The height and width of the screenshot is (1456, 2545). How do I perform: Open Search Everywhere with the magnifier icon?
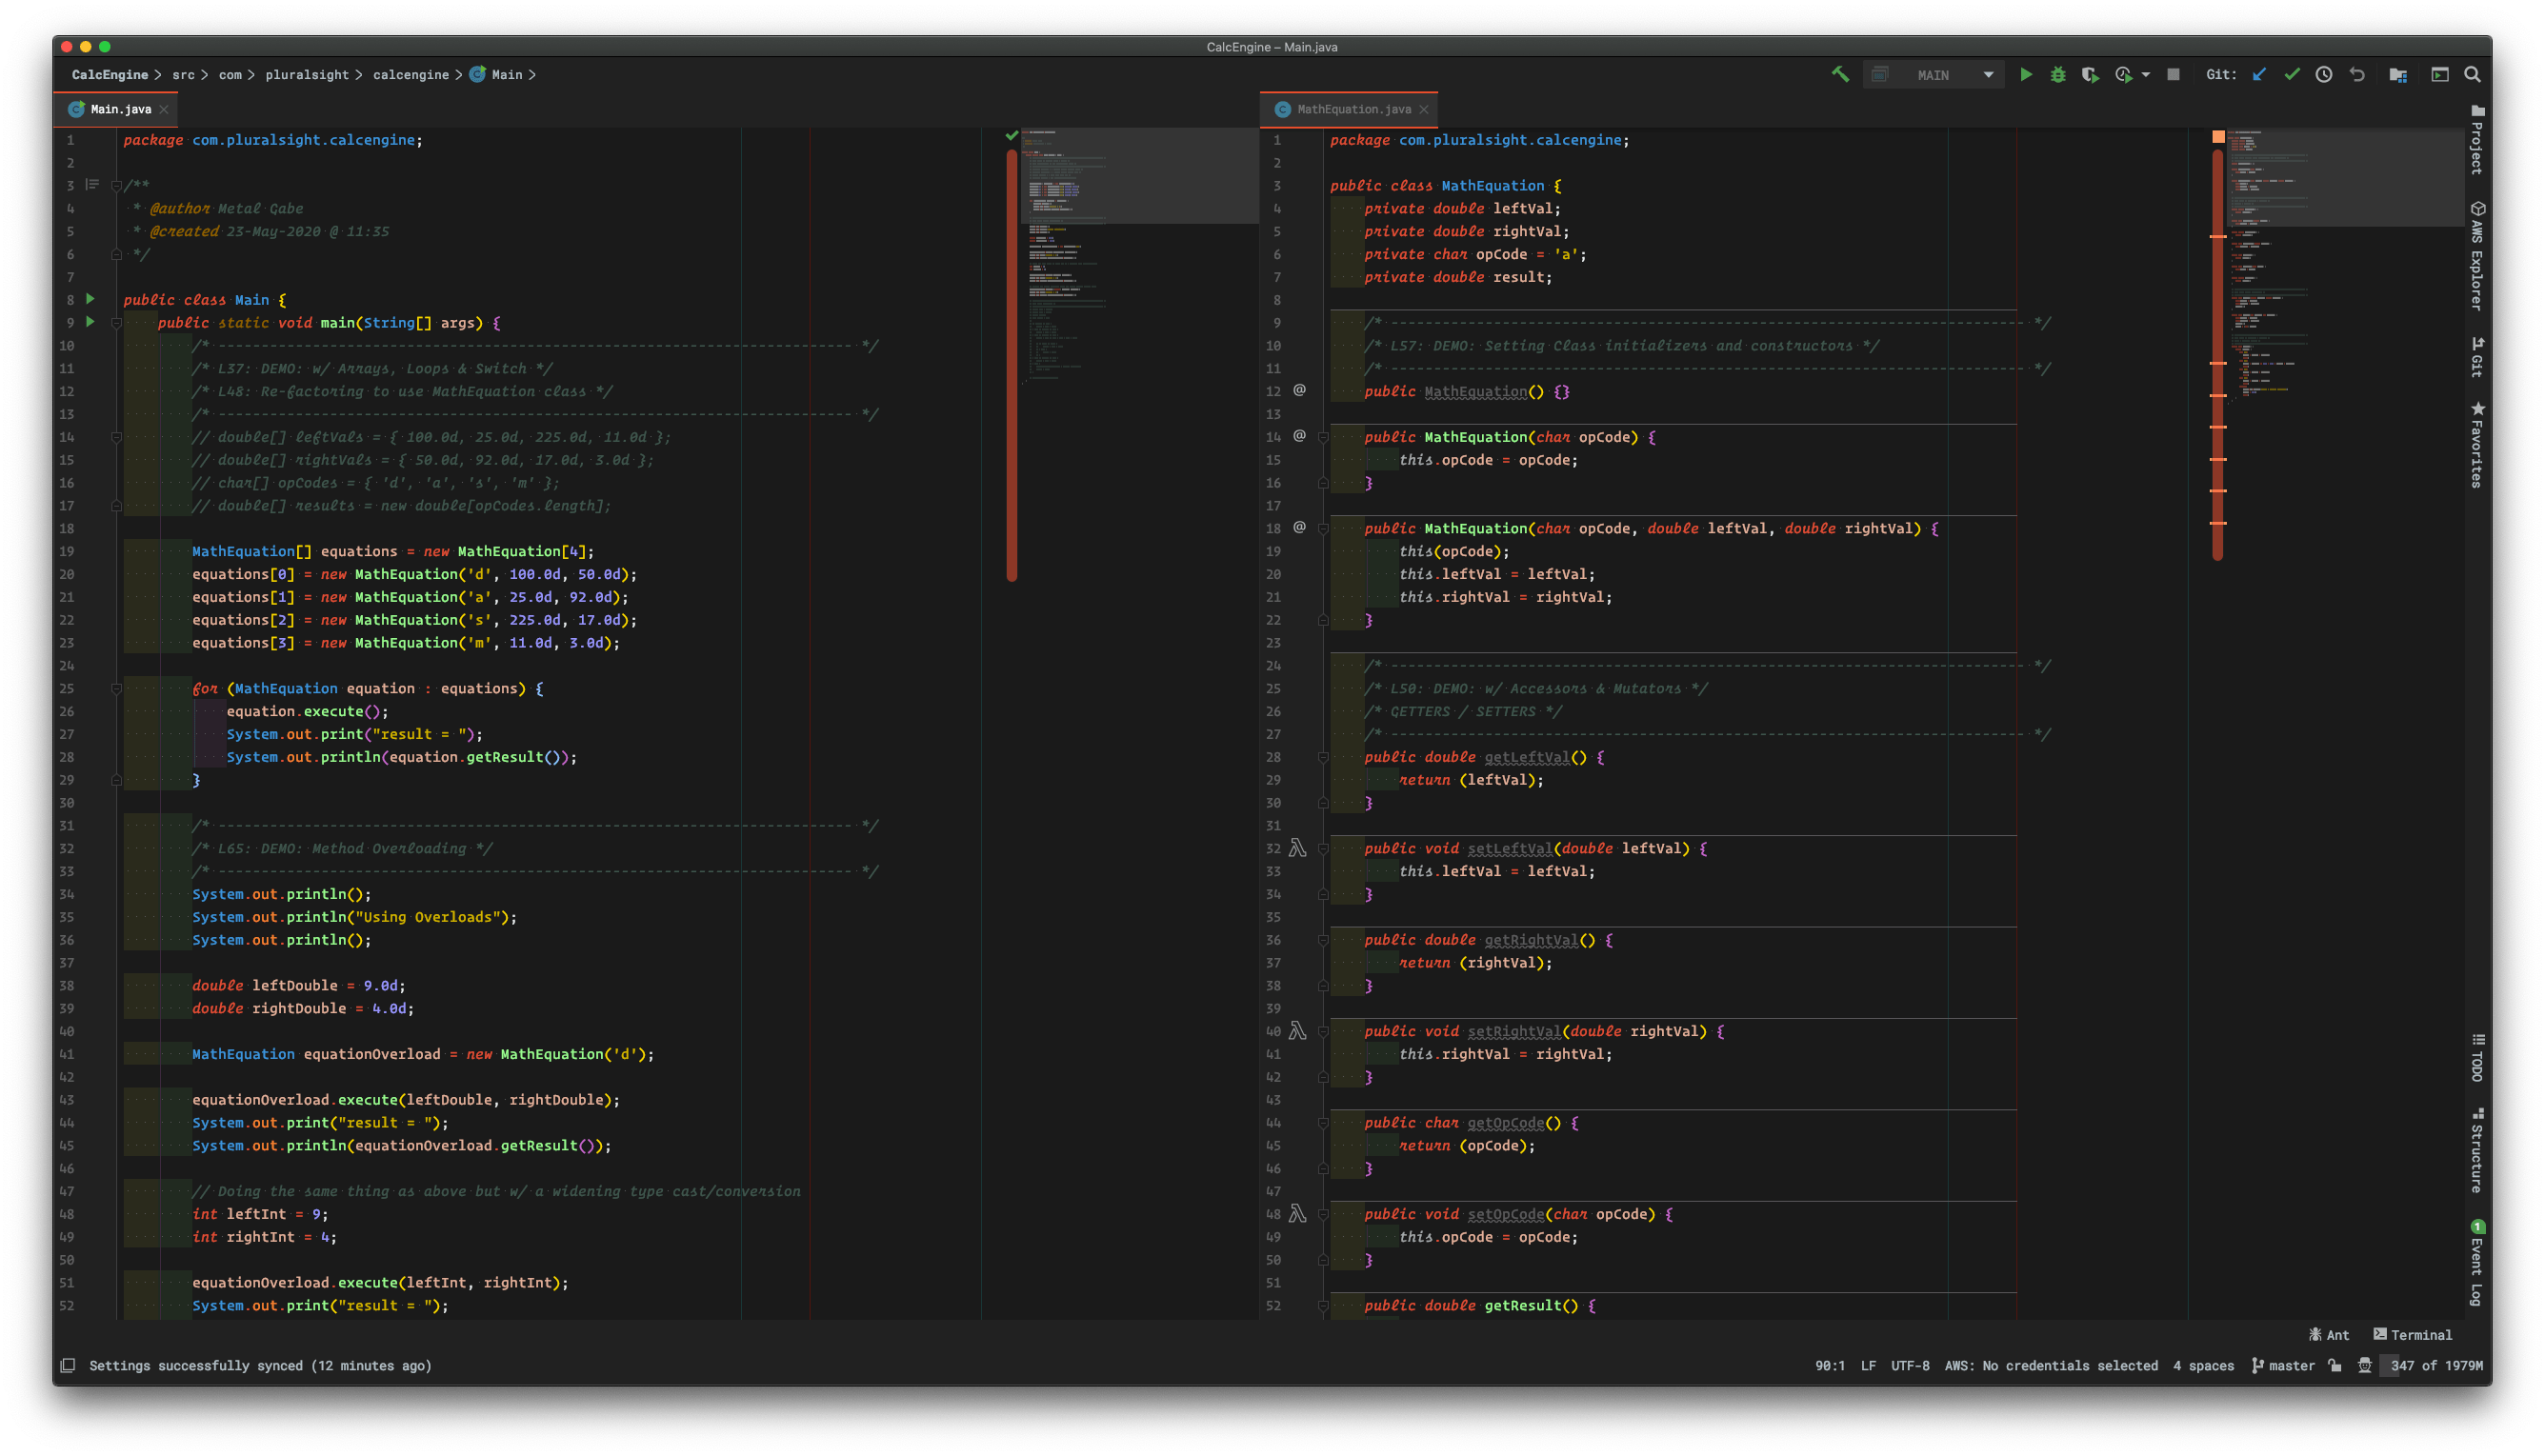[2474, 74]
